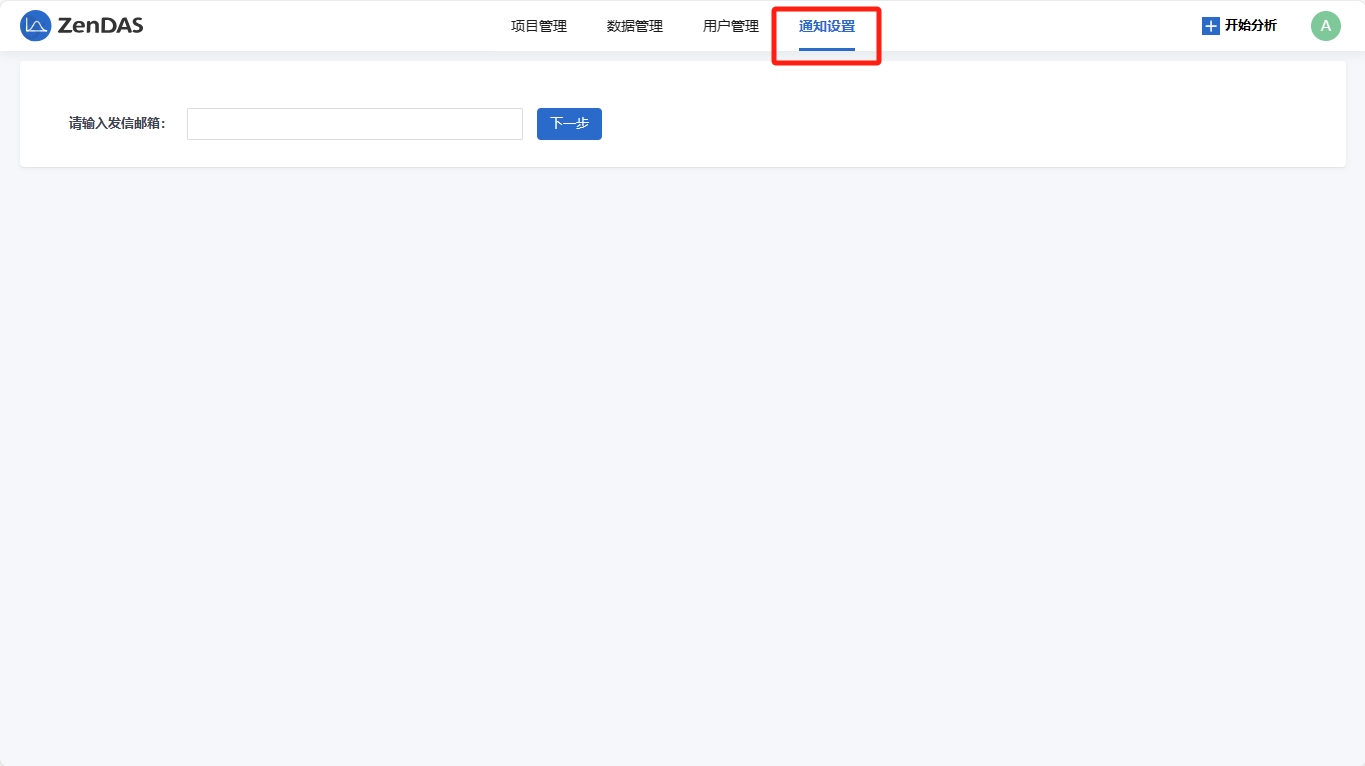
Task: Click the 请输入发信邮箱 field label
Action: [x=117, y=124]
